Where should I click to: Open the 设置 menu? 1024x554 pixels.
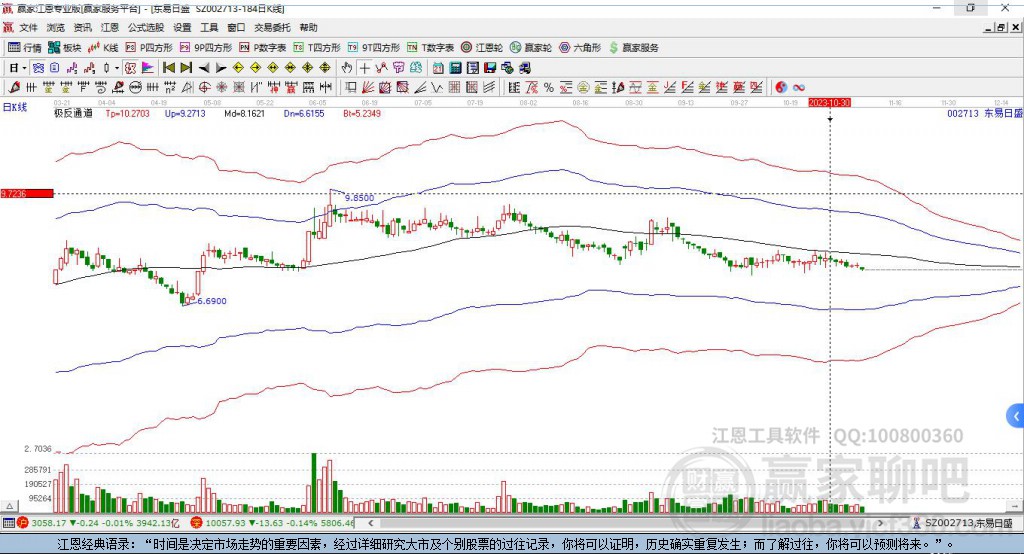click(x=182, y=27)
